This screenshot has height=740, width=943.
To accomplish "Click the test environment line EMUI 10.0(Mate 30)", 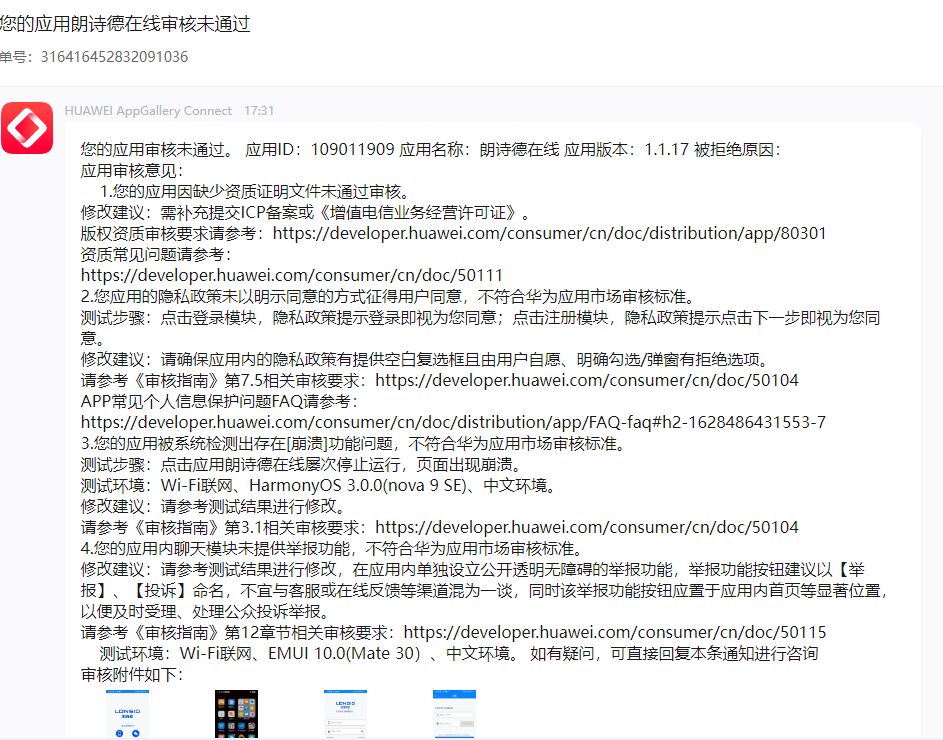I will [309, 653].
